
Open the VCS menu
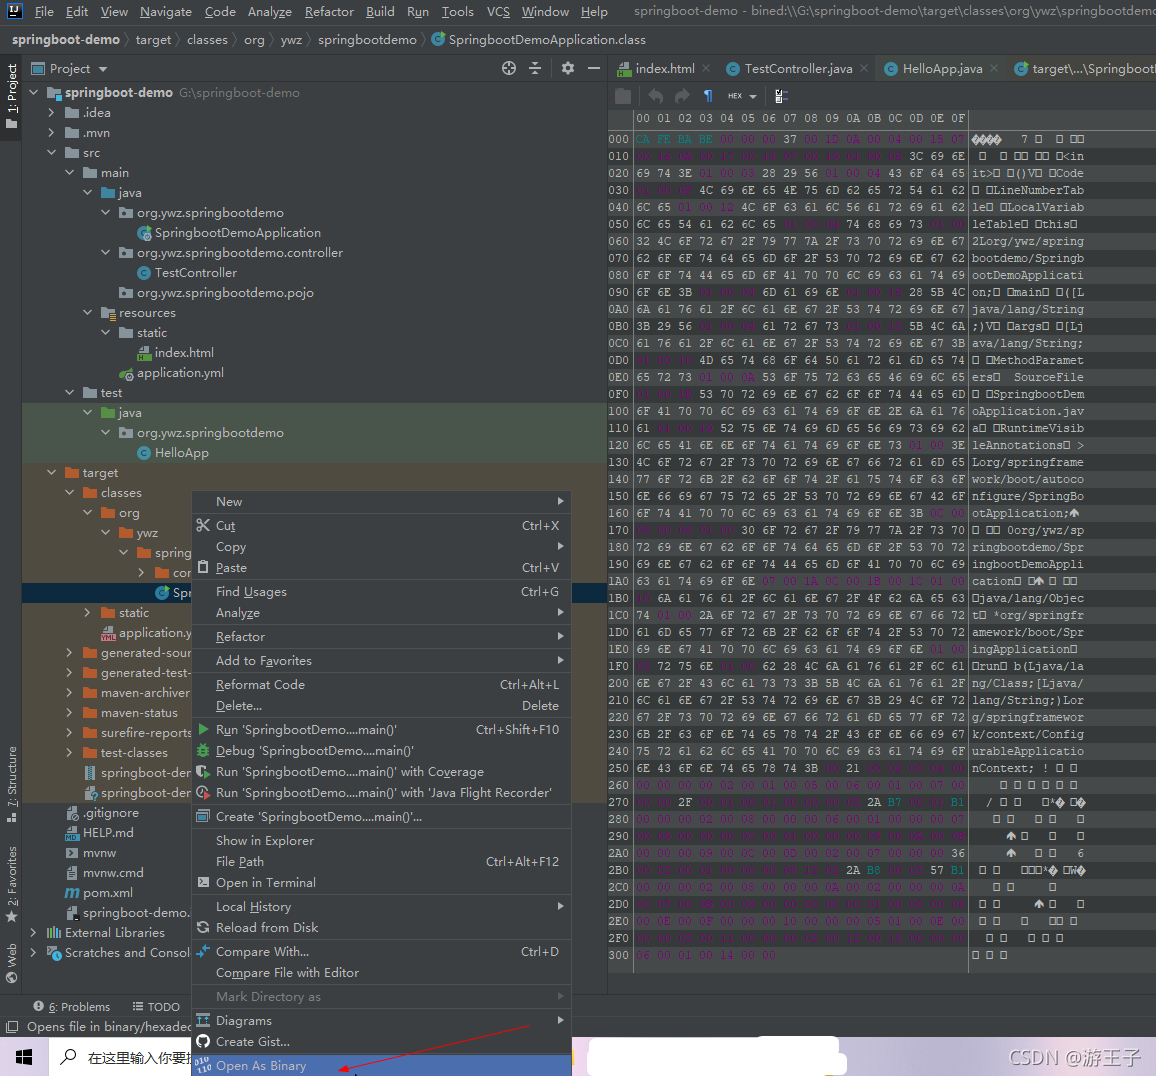(498, 12)
